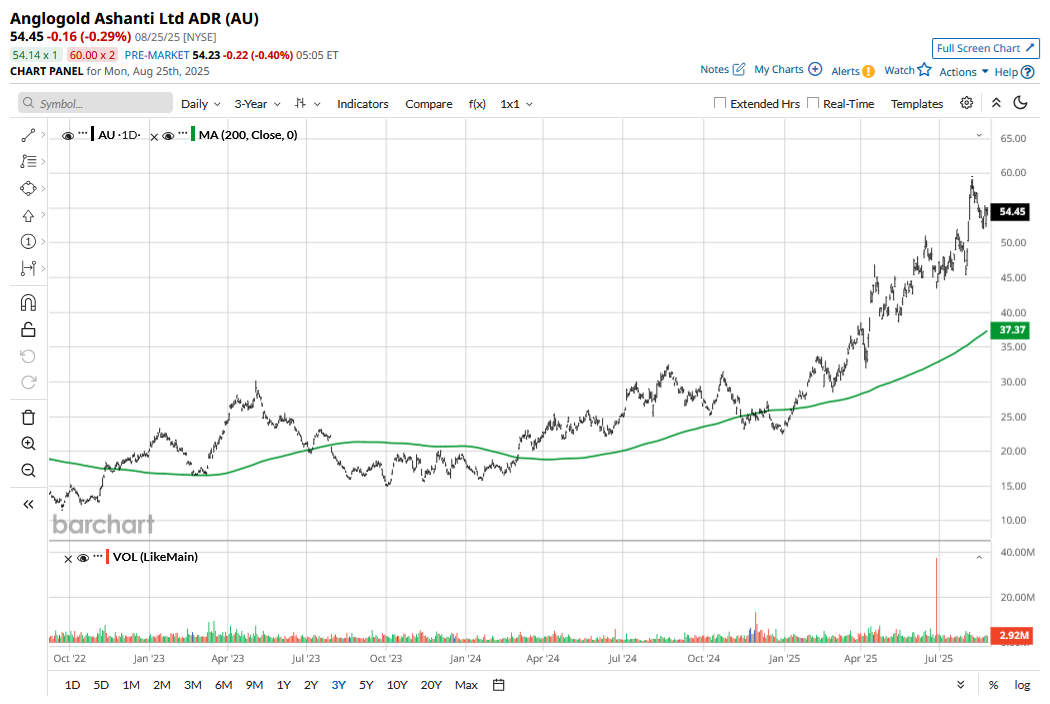Zoom in on the chart
This screenshot has width=1050, height=704.
point(28,443)
